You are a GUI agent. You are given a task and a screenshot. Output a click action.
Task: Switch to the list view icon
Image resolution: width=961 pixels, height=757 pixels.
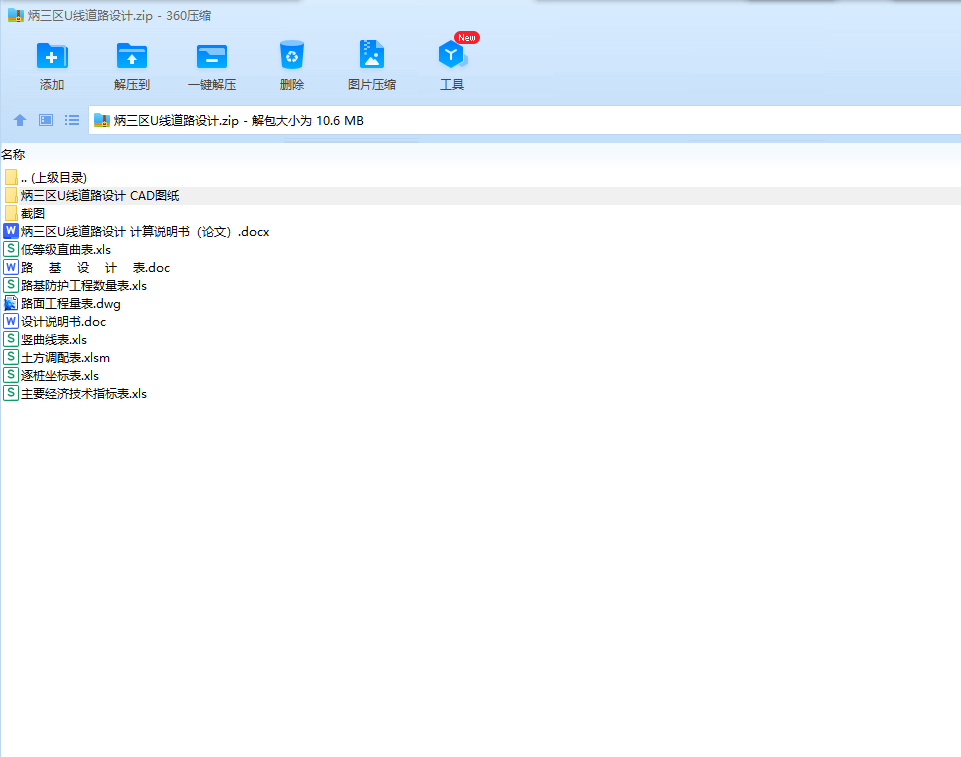pyautogui.click(x=72, y=120)
